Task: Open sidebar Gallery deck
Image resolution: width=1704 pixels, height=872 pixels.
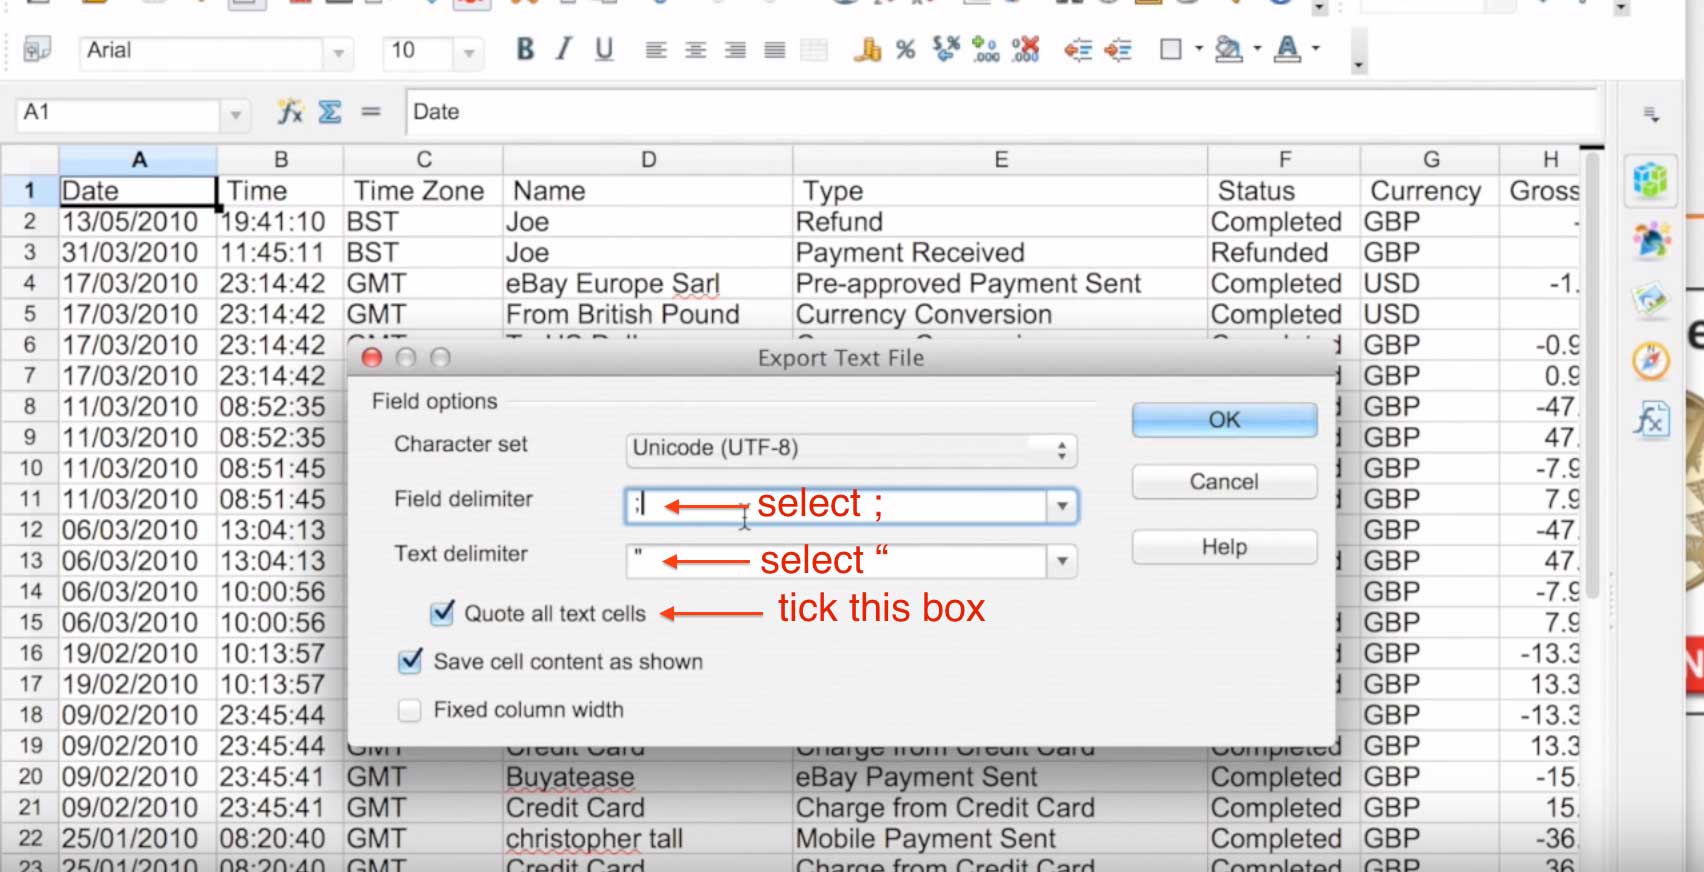Action: [x=1651, y=299]
